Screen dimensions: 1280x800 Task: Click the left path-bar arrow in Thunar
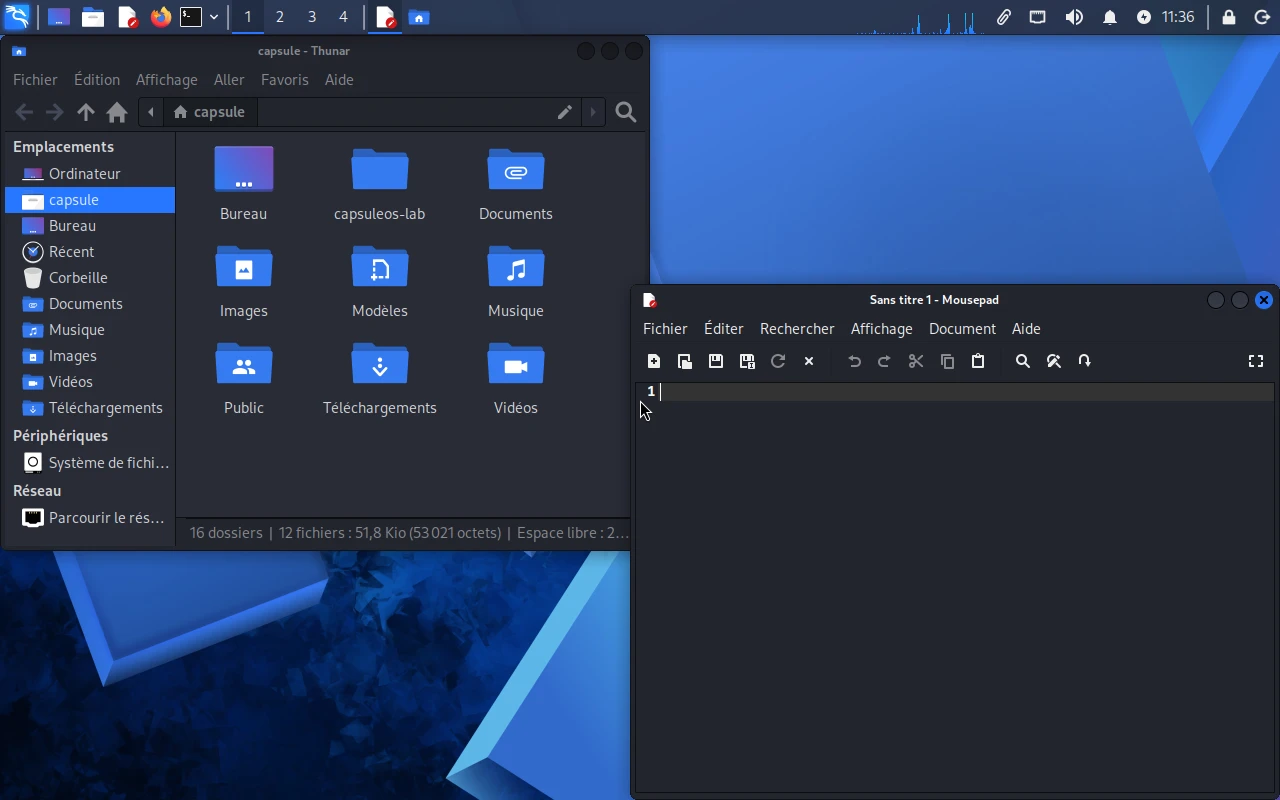[151, 112]
